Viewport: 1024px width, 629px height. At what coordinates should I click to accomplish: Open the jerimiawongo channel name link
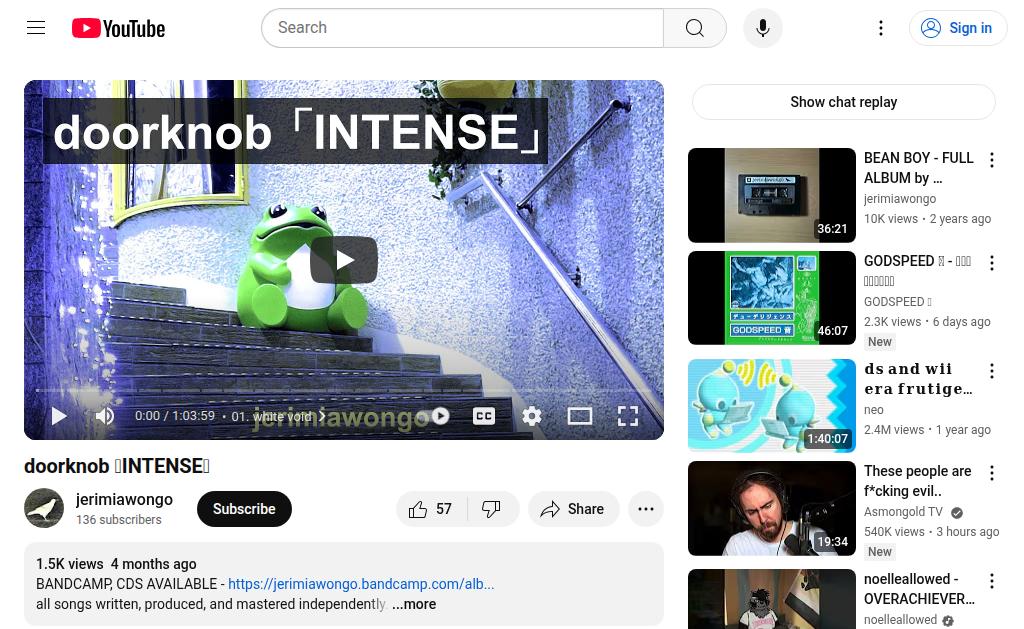pyautogui.click(x=124, y=500)
